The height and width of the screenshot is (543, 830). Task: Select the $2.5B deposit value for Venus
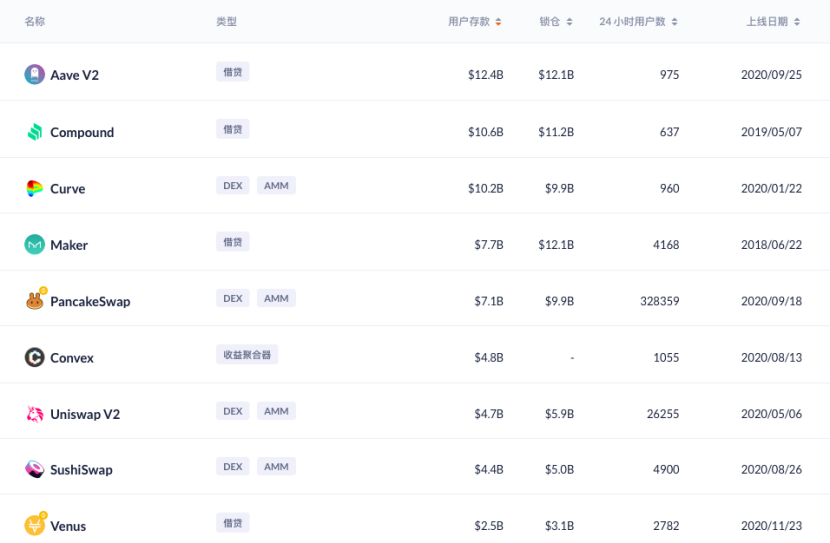click(489, 526)
